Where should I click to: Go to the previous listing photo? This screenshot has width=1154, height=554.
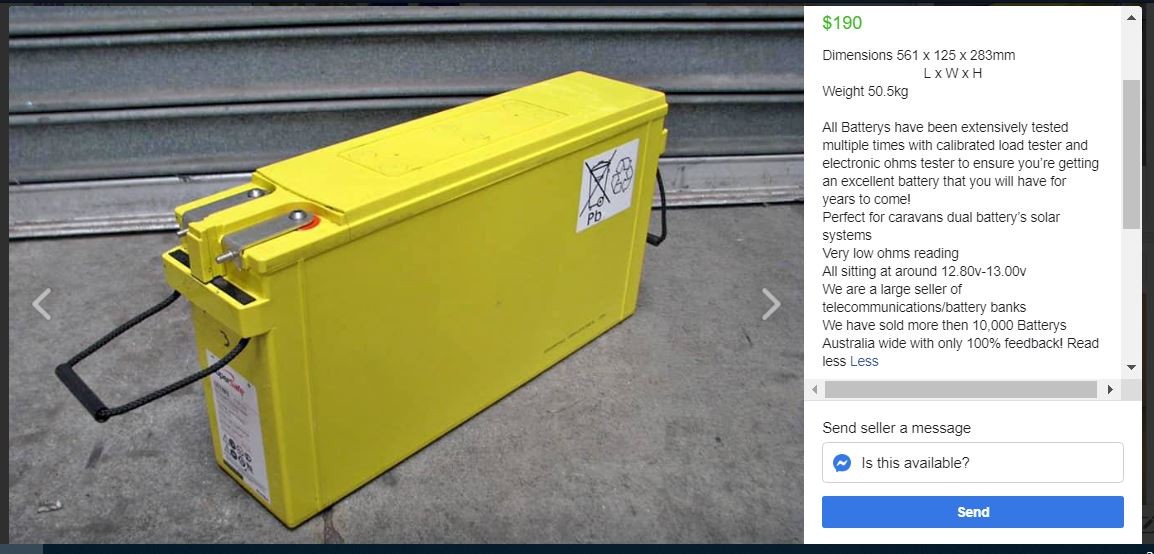(x=41, y=304)
